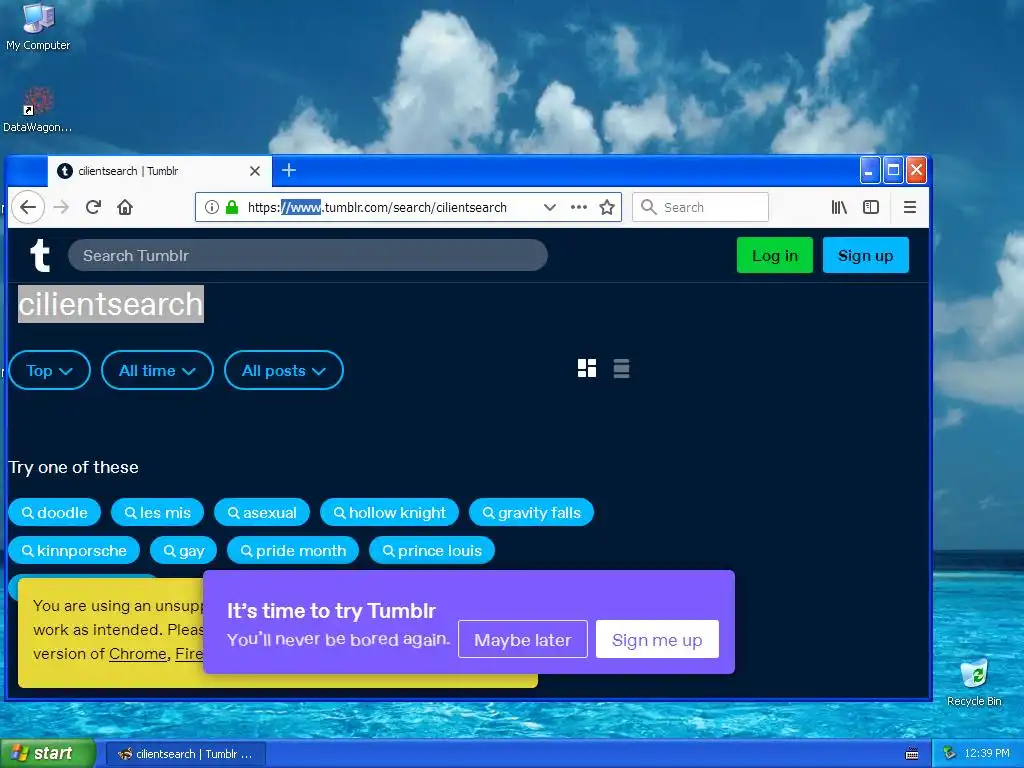Click the address bar URL text
1024x768 pixels.
point(377,208)
